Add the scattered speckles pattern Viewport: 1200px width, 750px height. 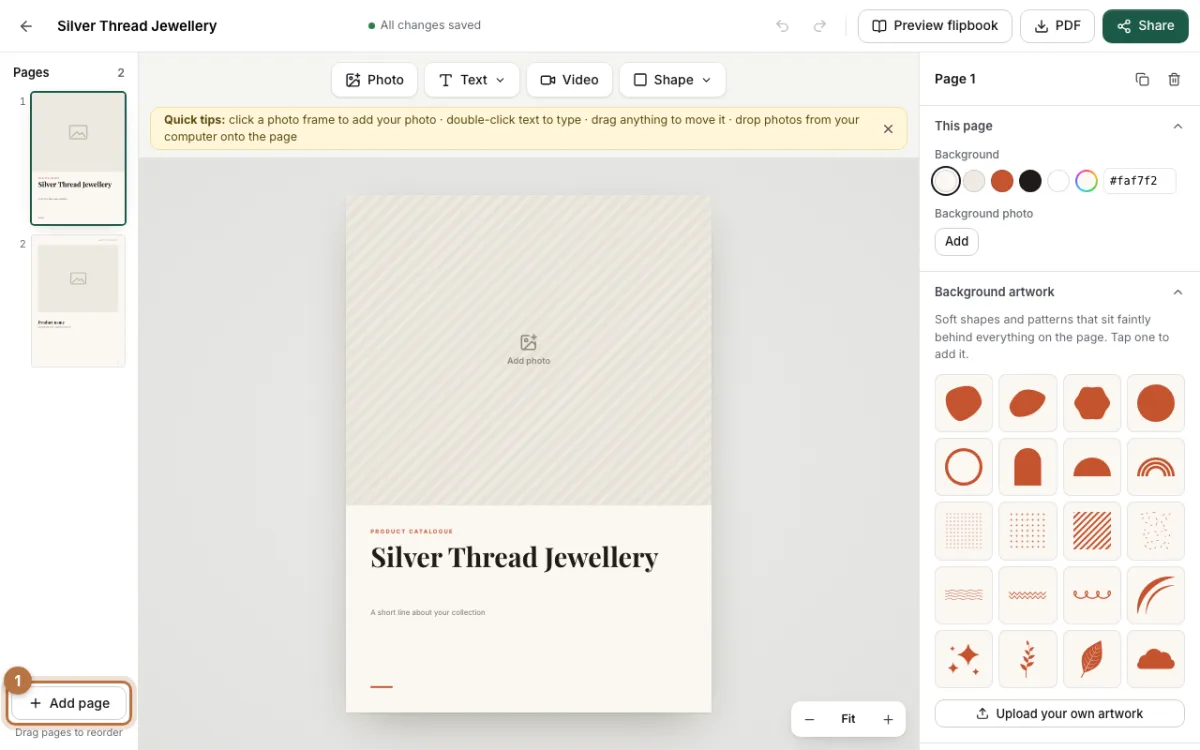1156,531
